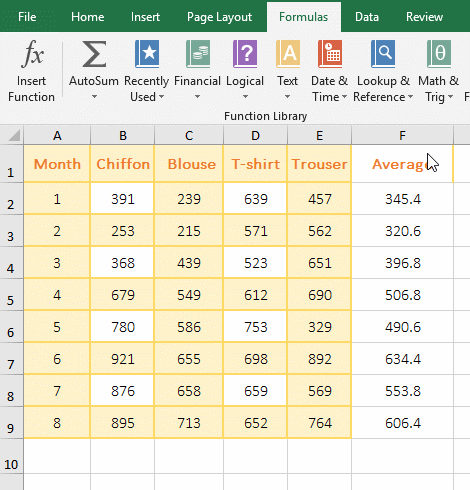Select the cell containing 239
The width and height of the screenshot is (470, 490).
pos(189,199)
